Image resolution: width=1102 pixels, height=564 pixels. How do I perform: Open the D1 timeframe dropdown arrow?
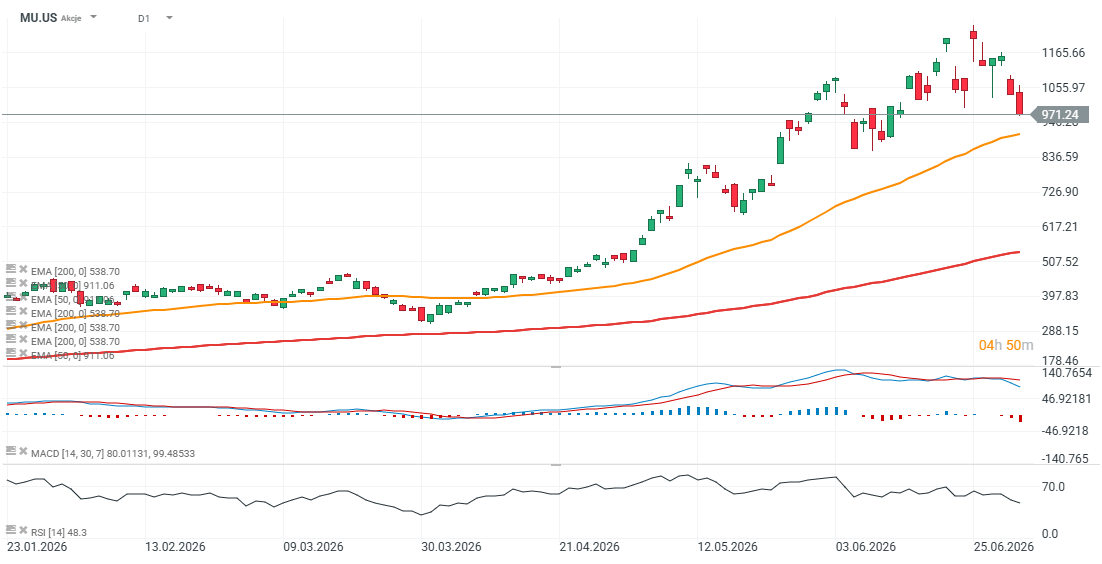tap(169, 18)
